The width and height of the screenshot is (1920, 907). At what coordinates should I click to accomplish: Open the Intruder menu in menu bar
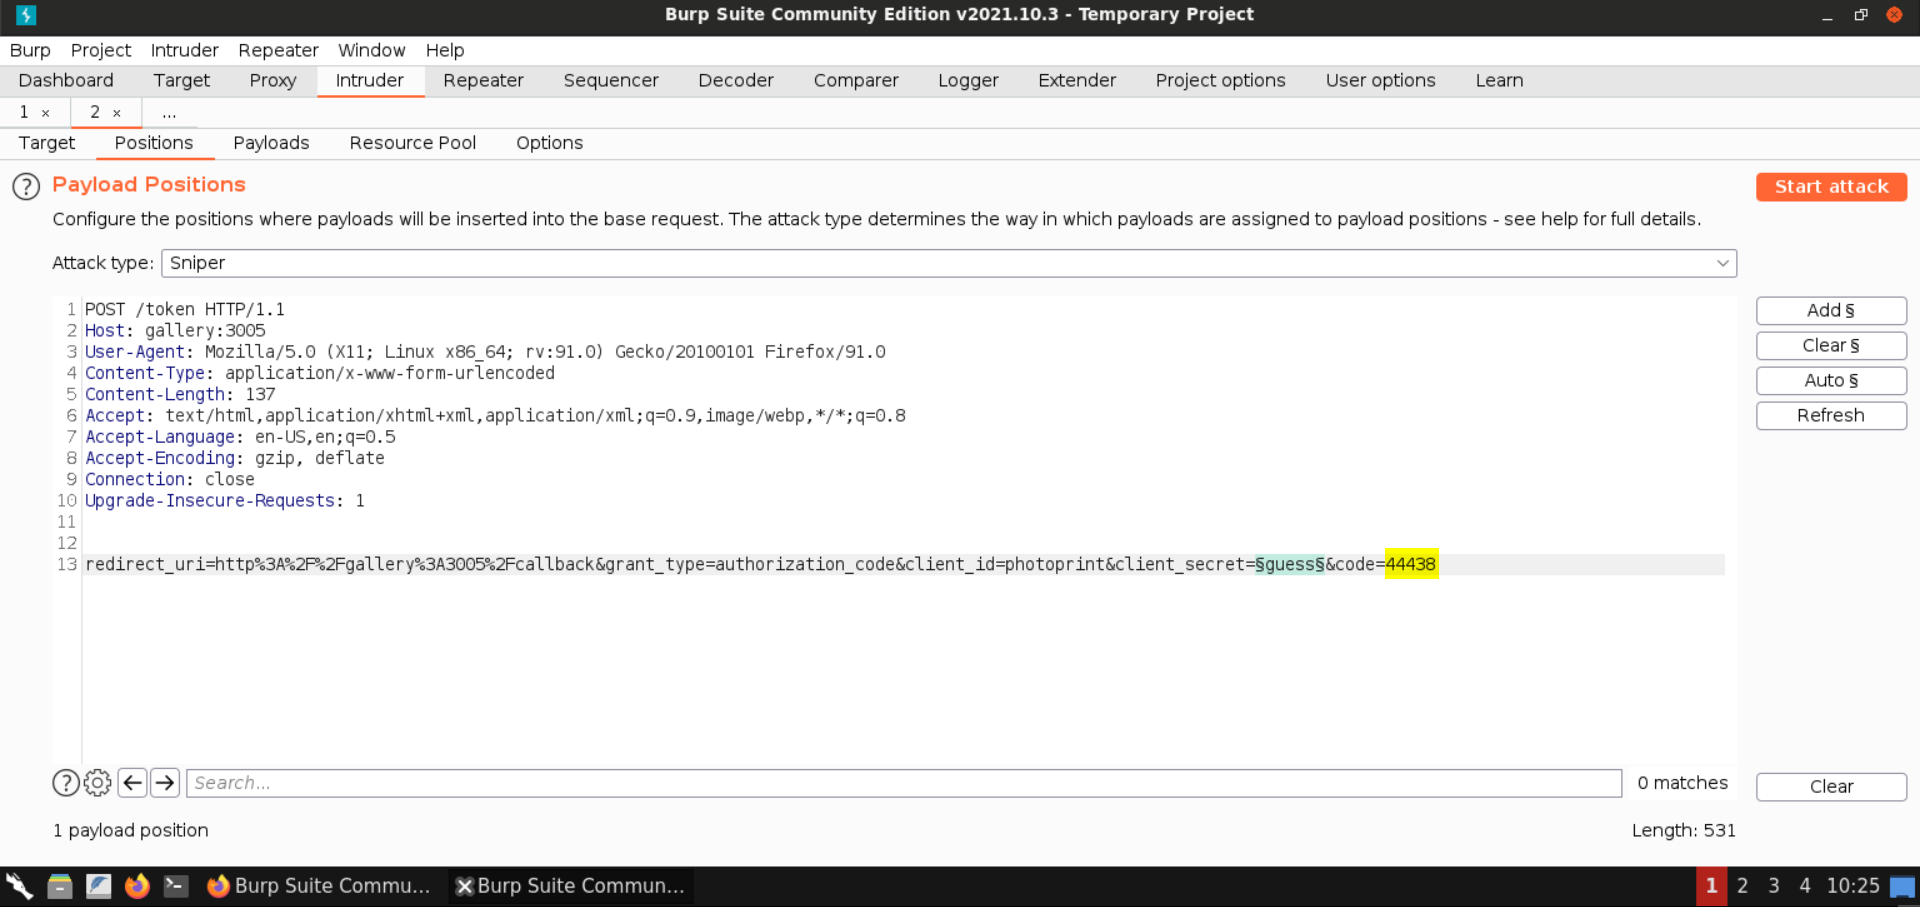pos(184,50)
